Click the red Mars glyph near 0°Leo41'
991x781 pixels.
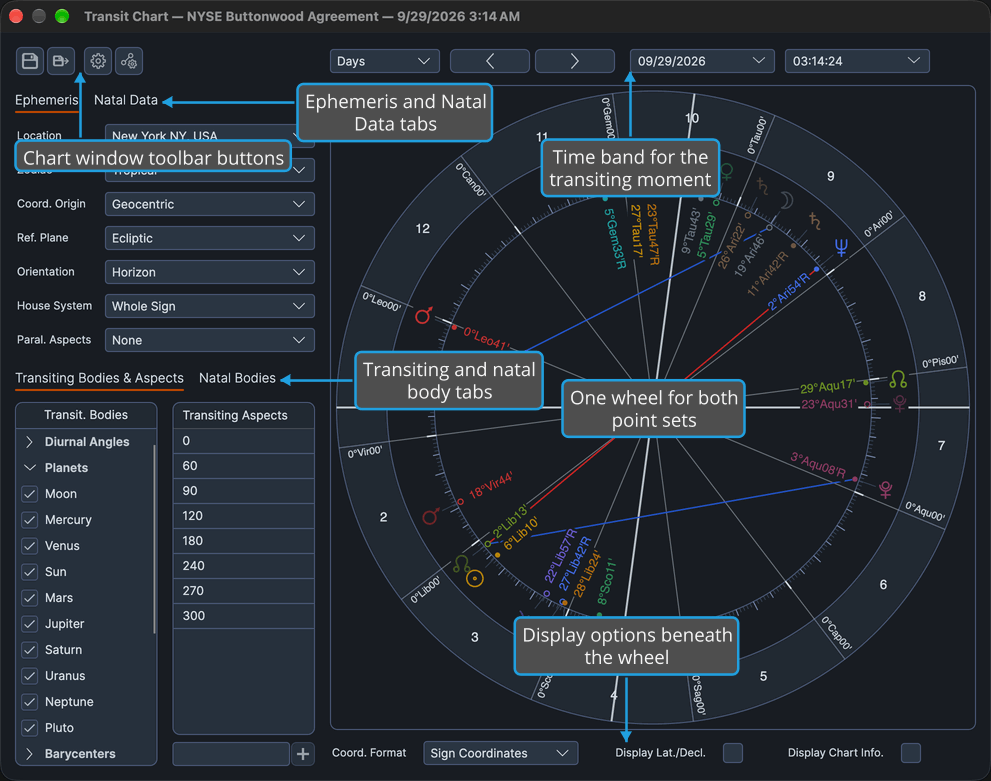pyautogui.click(x=423, y=315)
